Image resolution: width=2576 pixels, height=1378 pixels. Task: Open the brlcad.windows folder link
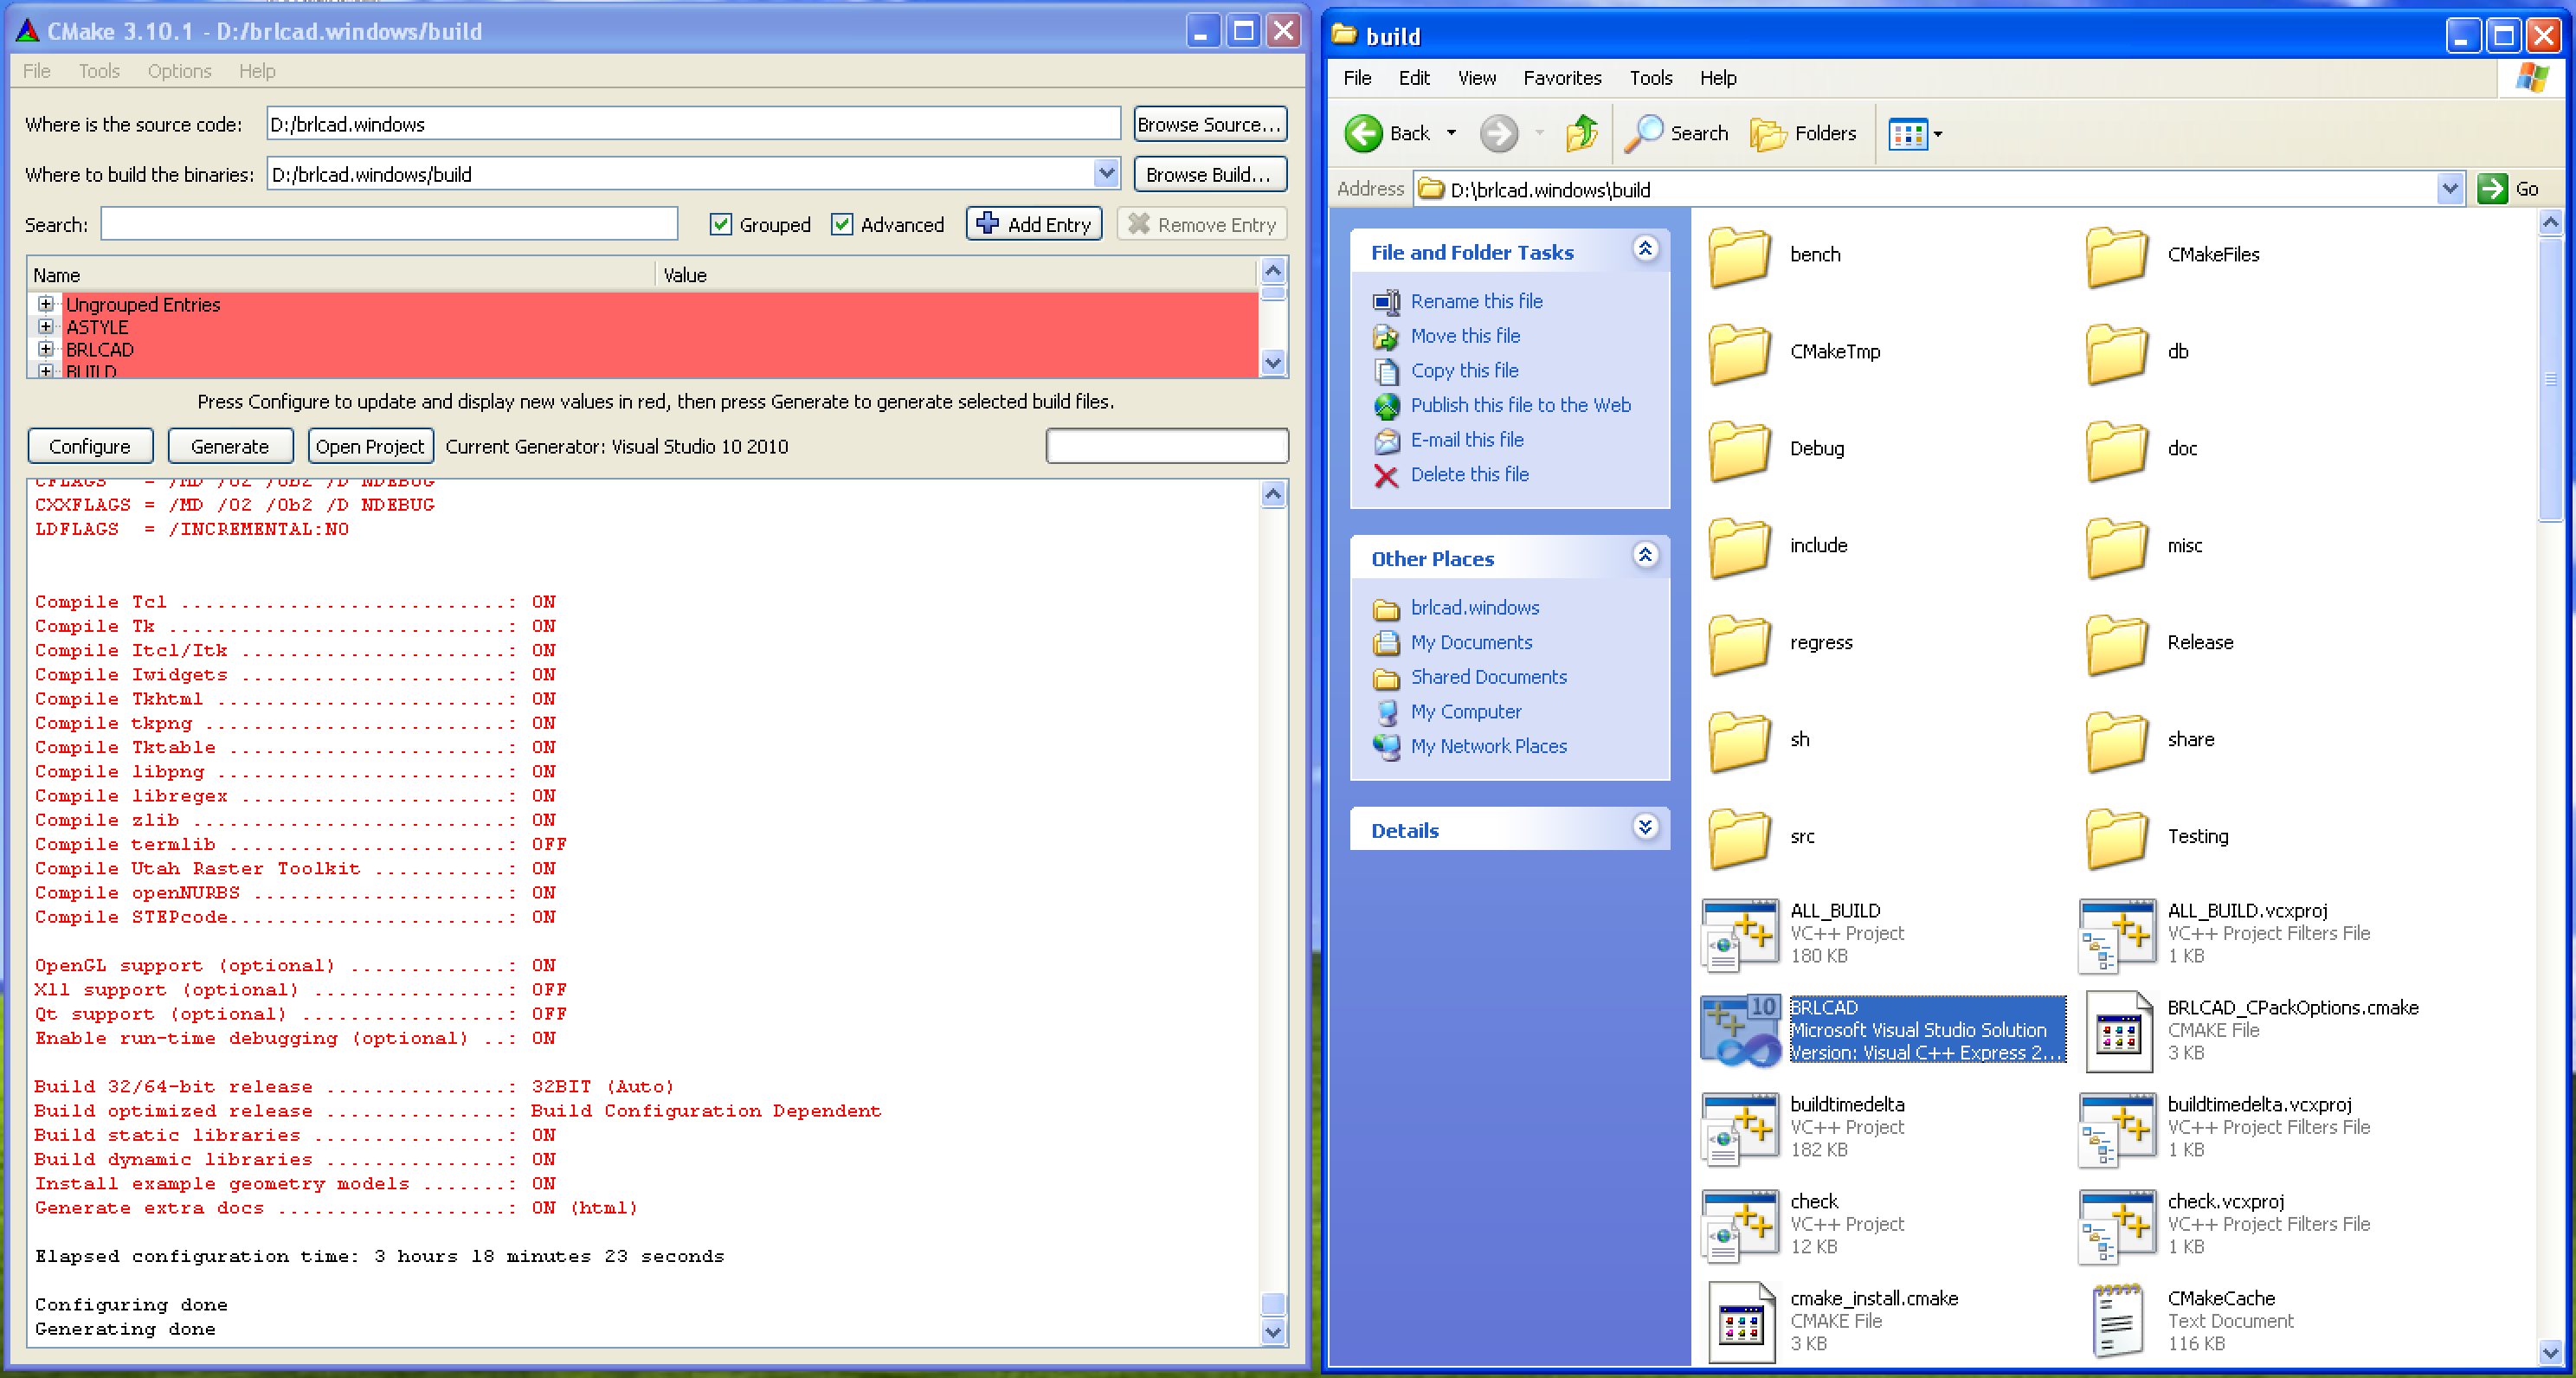tap(1474, 607)
